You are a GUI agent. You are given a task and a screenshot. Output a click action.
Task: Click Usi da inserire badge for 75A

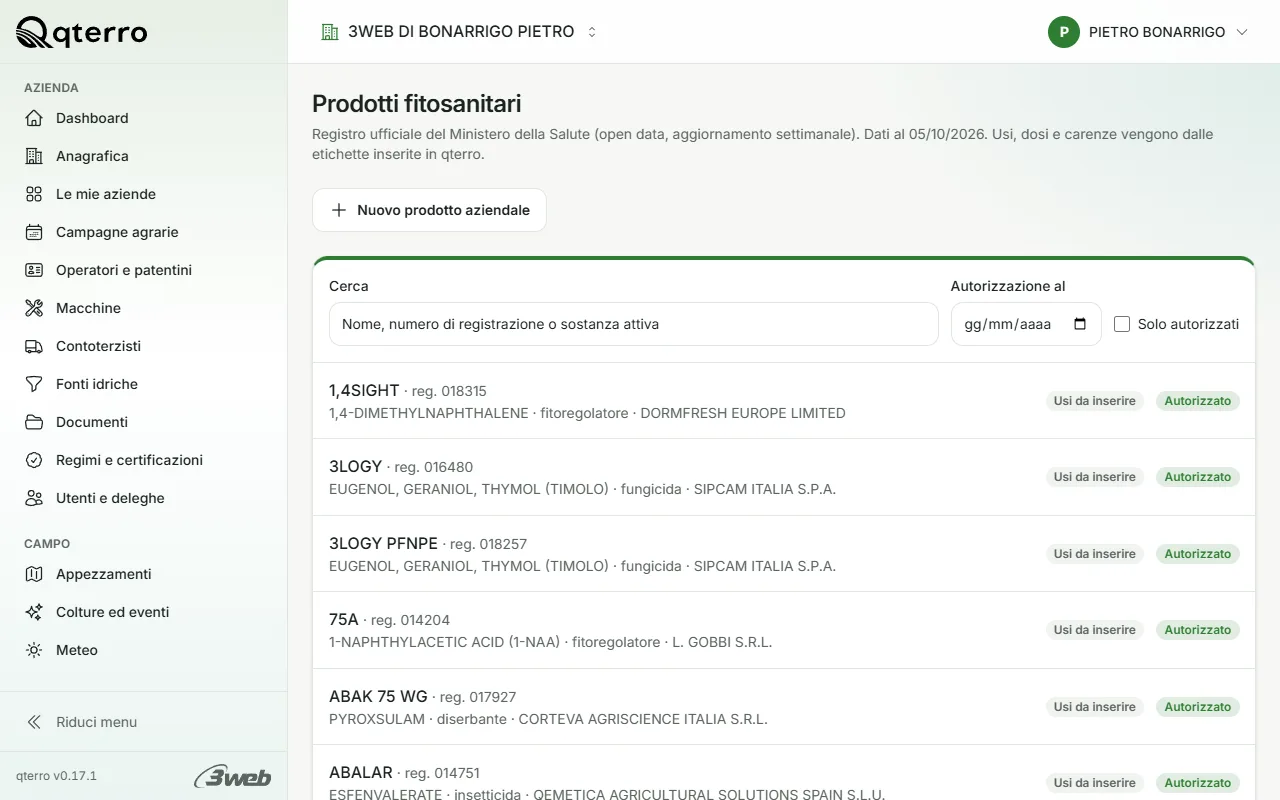1095,630
